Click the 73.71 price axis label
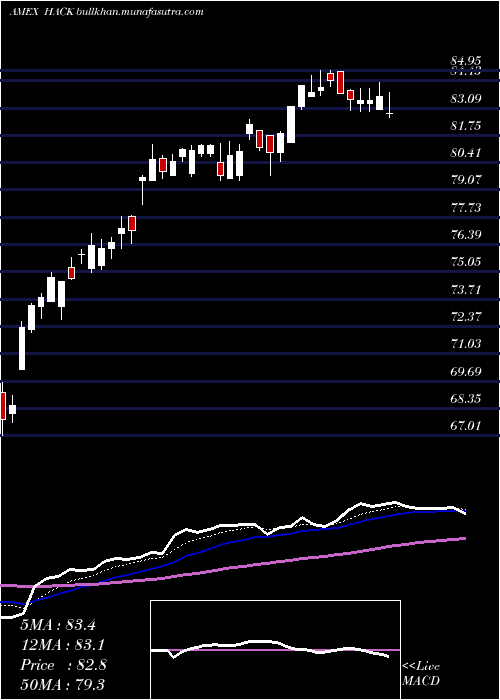 pyautogui.click(x=466, y=289)
